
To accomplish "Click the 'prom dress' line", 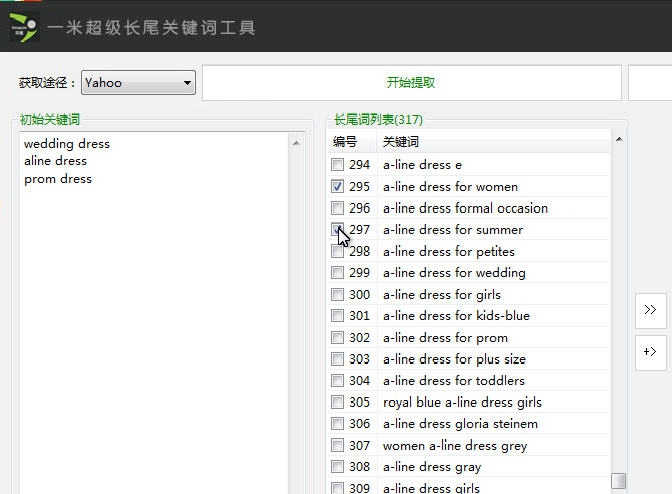I will (x=58, y=179).
